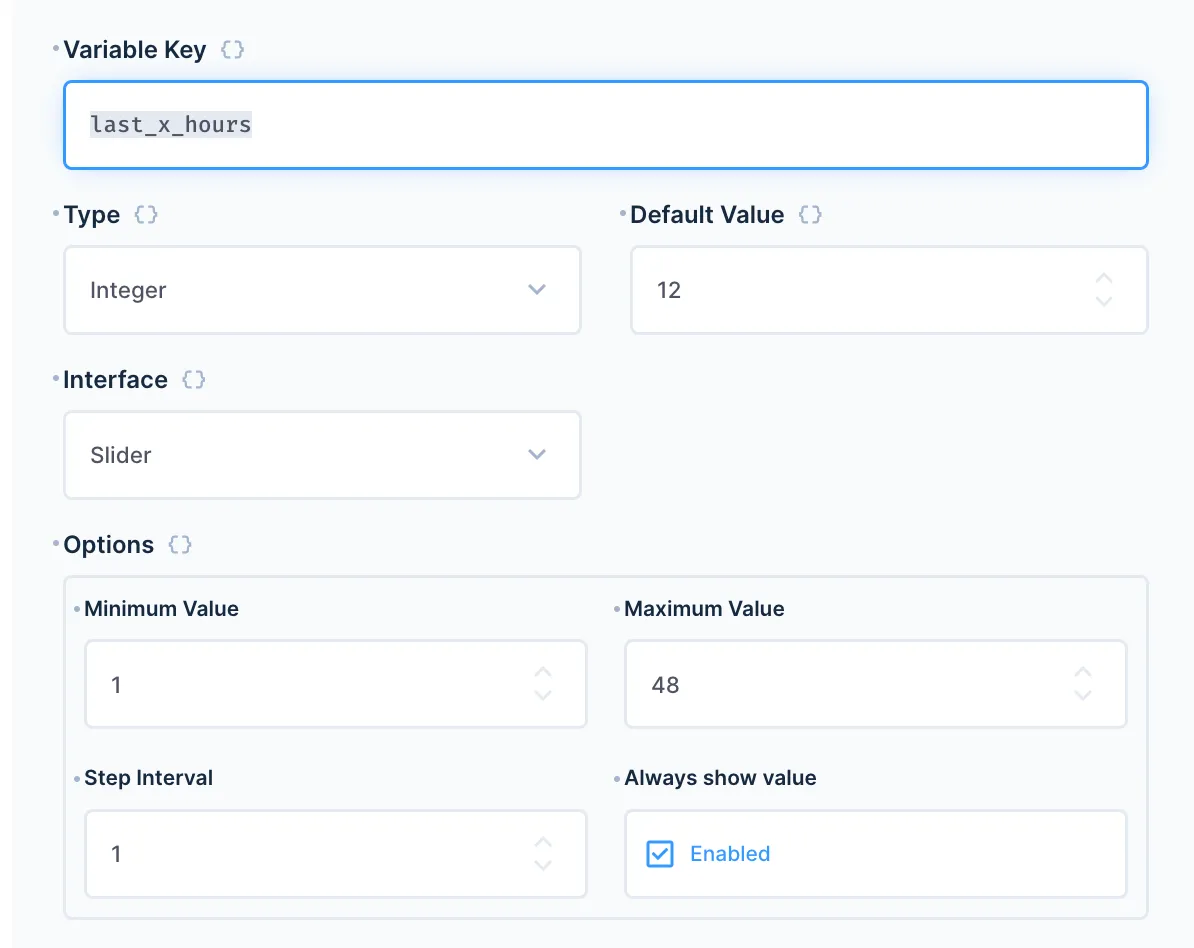Click the {} icon beside Options heading

point(180,545)
